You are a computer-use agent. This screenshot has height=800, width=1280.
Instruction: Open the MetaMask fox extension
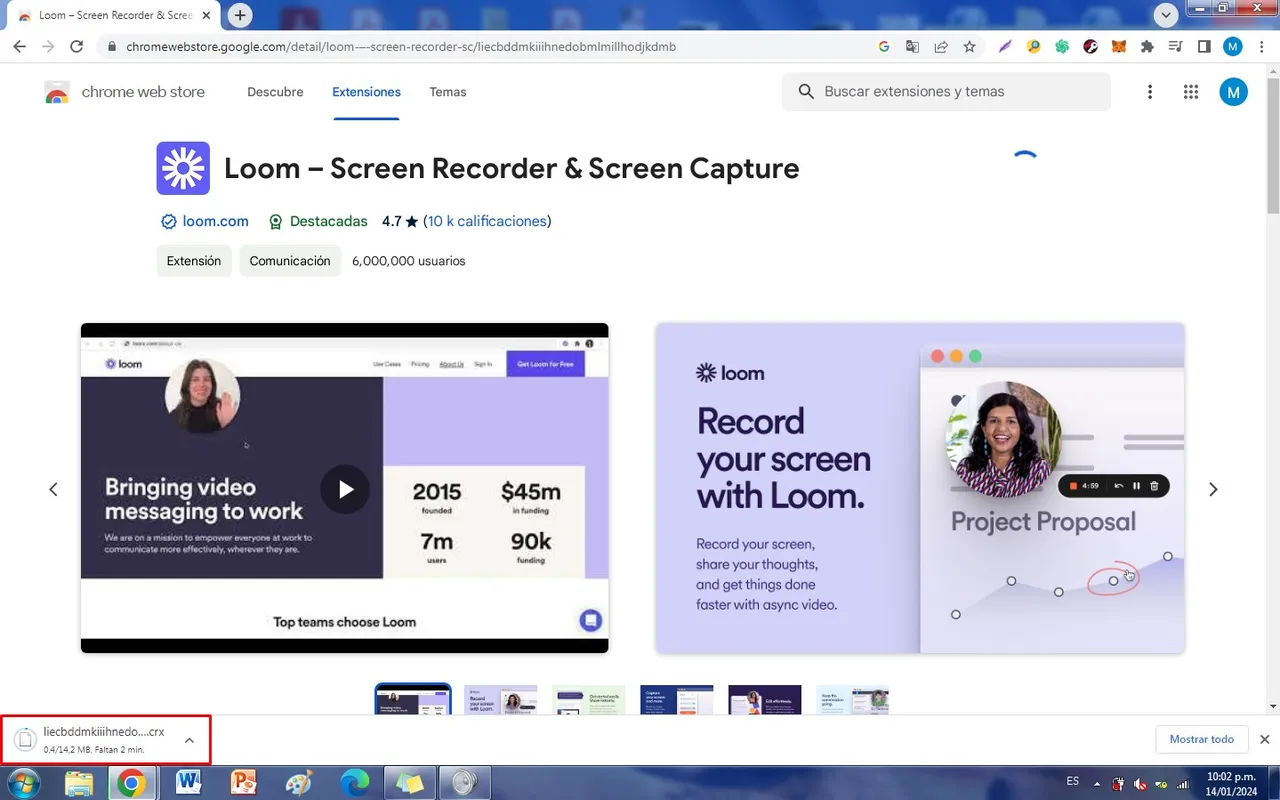pyautogui.click(x=1119, y=46)
